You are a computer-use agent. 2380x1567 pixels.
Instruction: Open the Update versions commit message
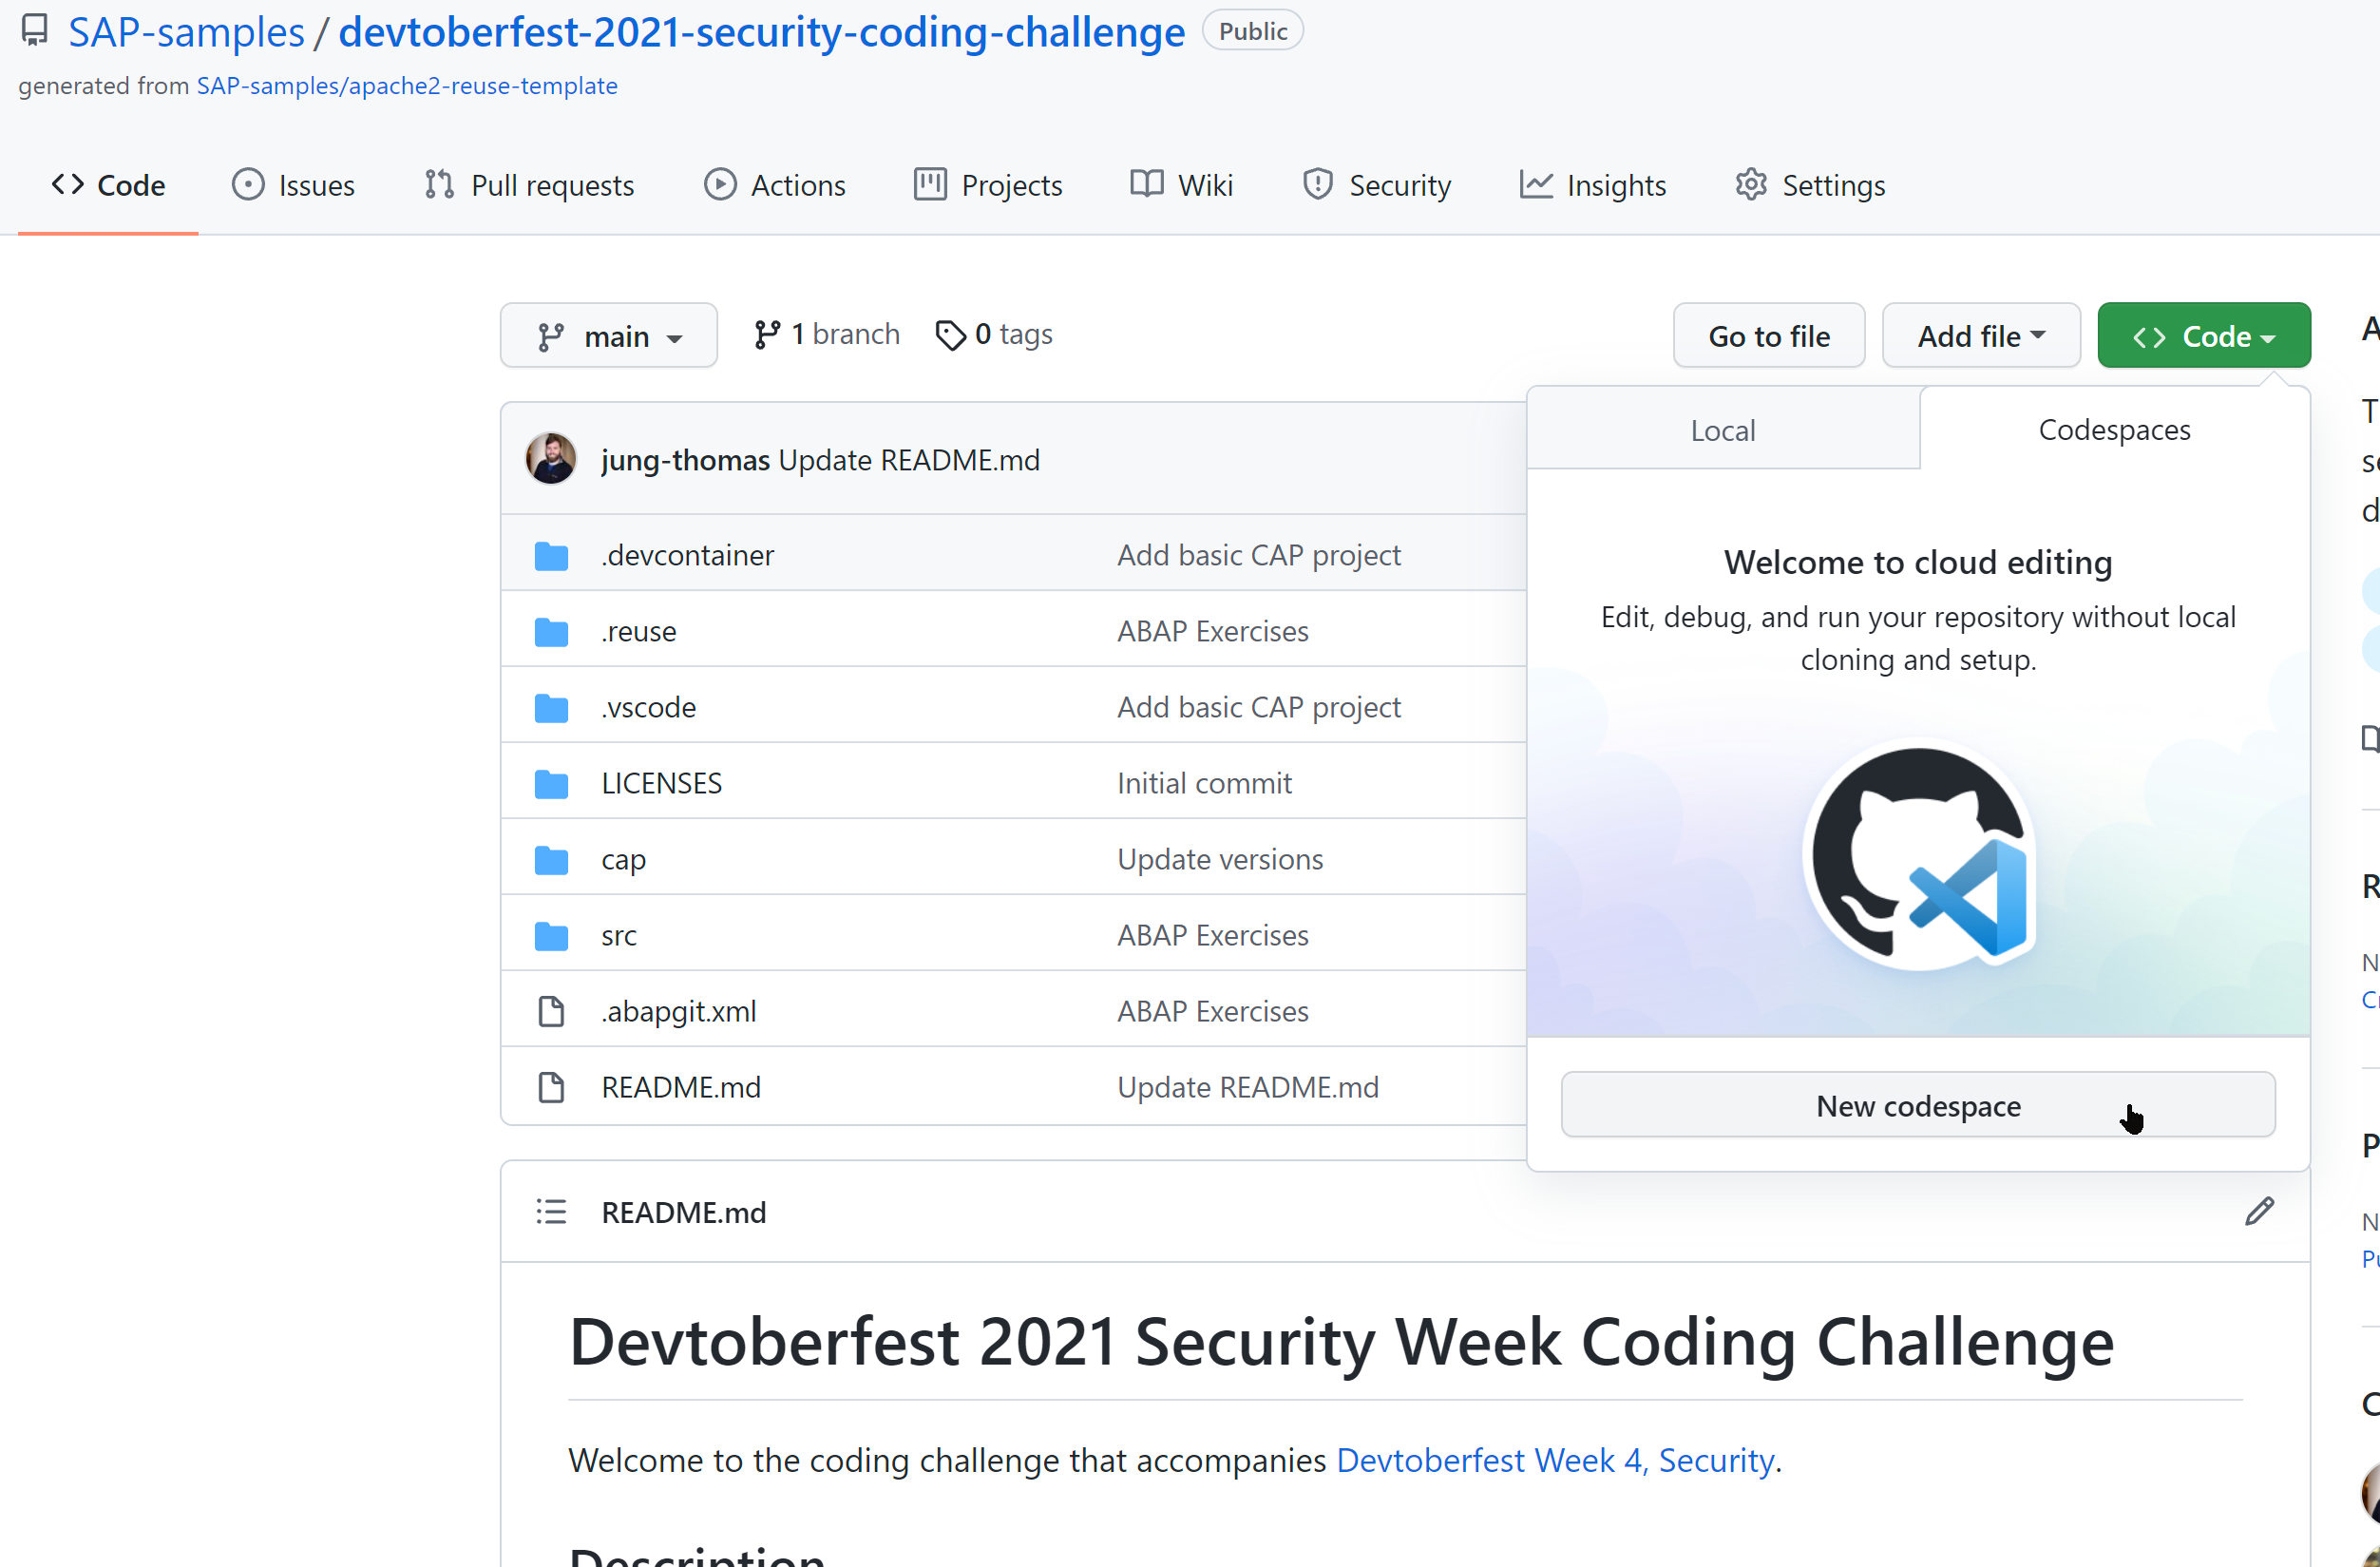point(1220,859)
